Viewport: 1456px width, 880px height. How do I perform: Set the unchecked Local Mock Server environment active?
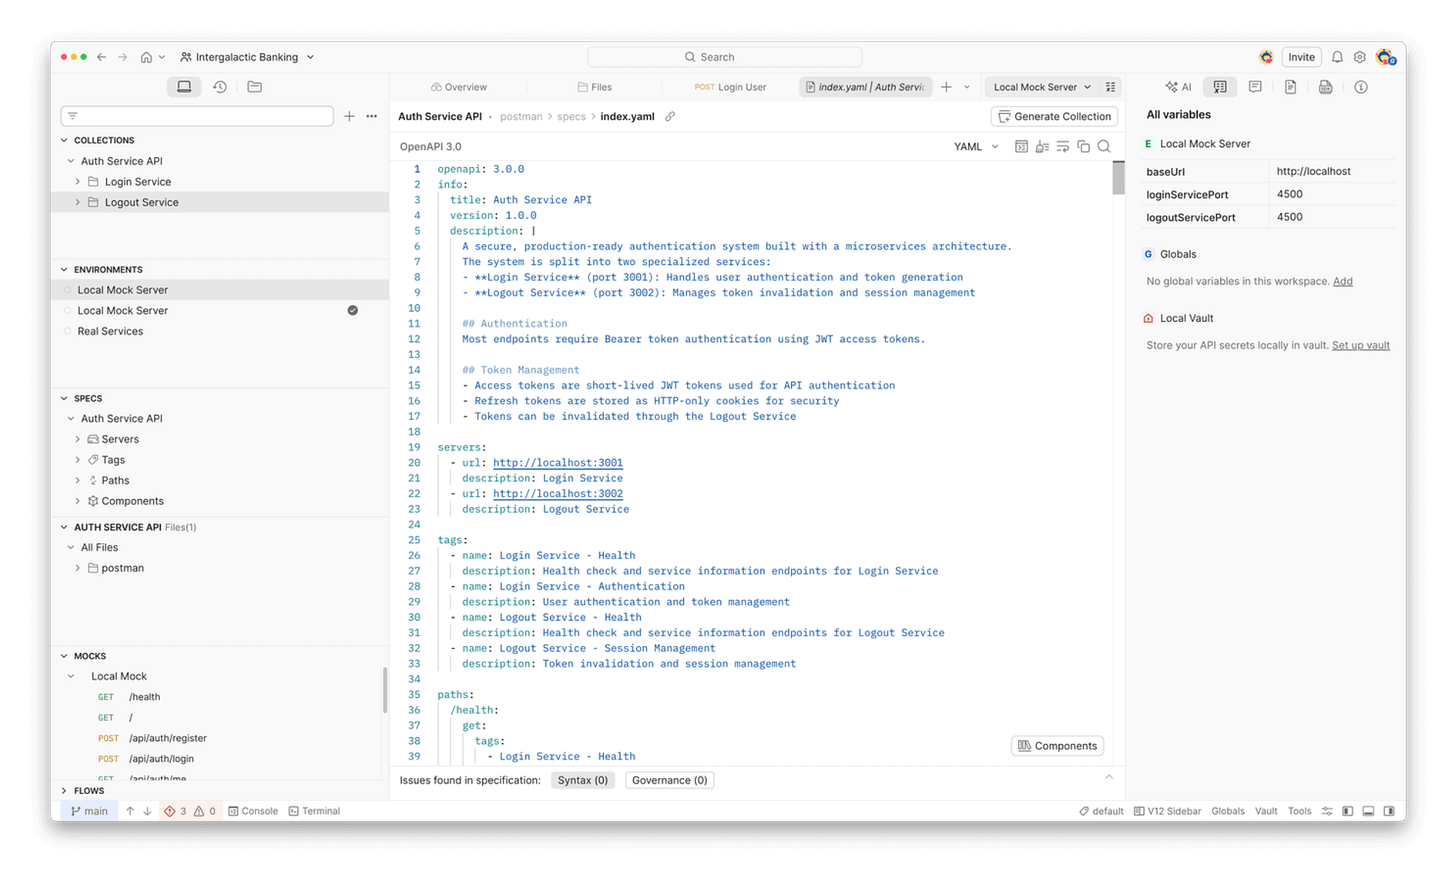[68, 290]
